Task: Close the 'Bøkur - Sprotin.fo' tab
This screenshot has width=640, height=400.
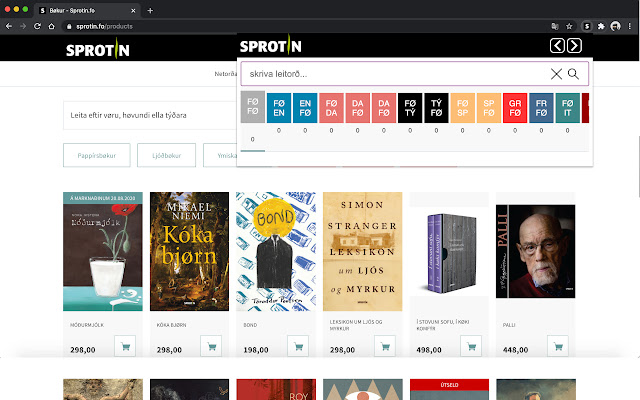Action: pyautogui.click(x=133, y=11)
